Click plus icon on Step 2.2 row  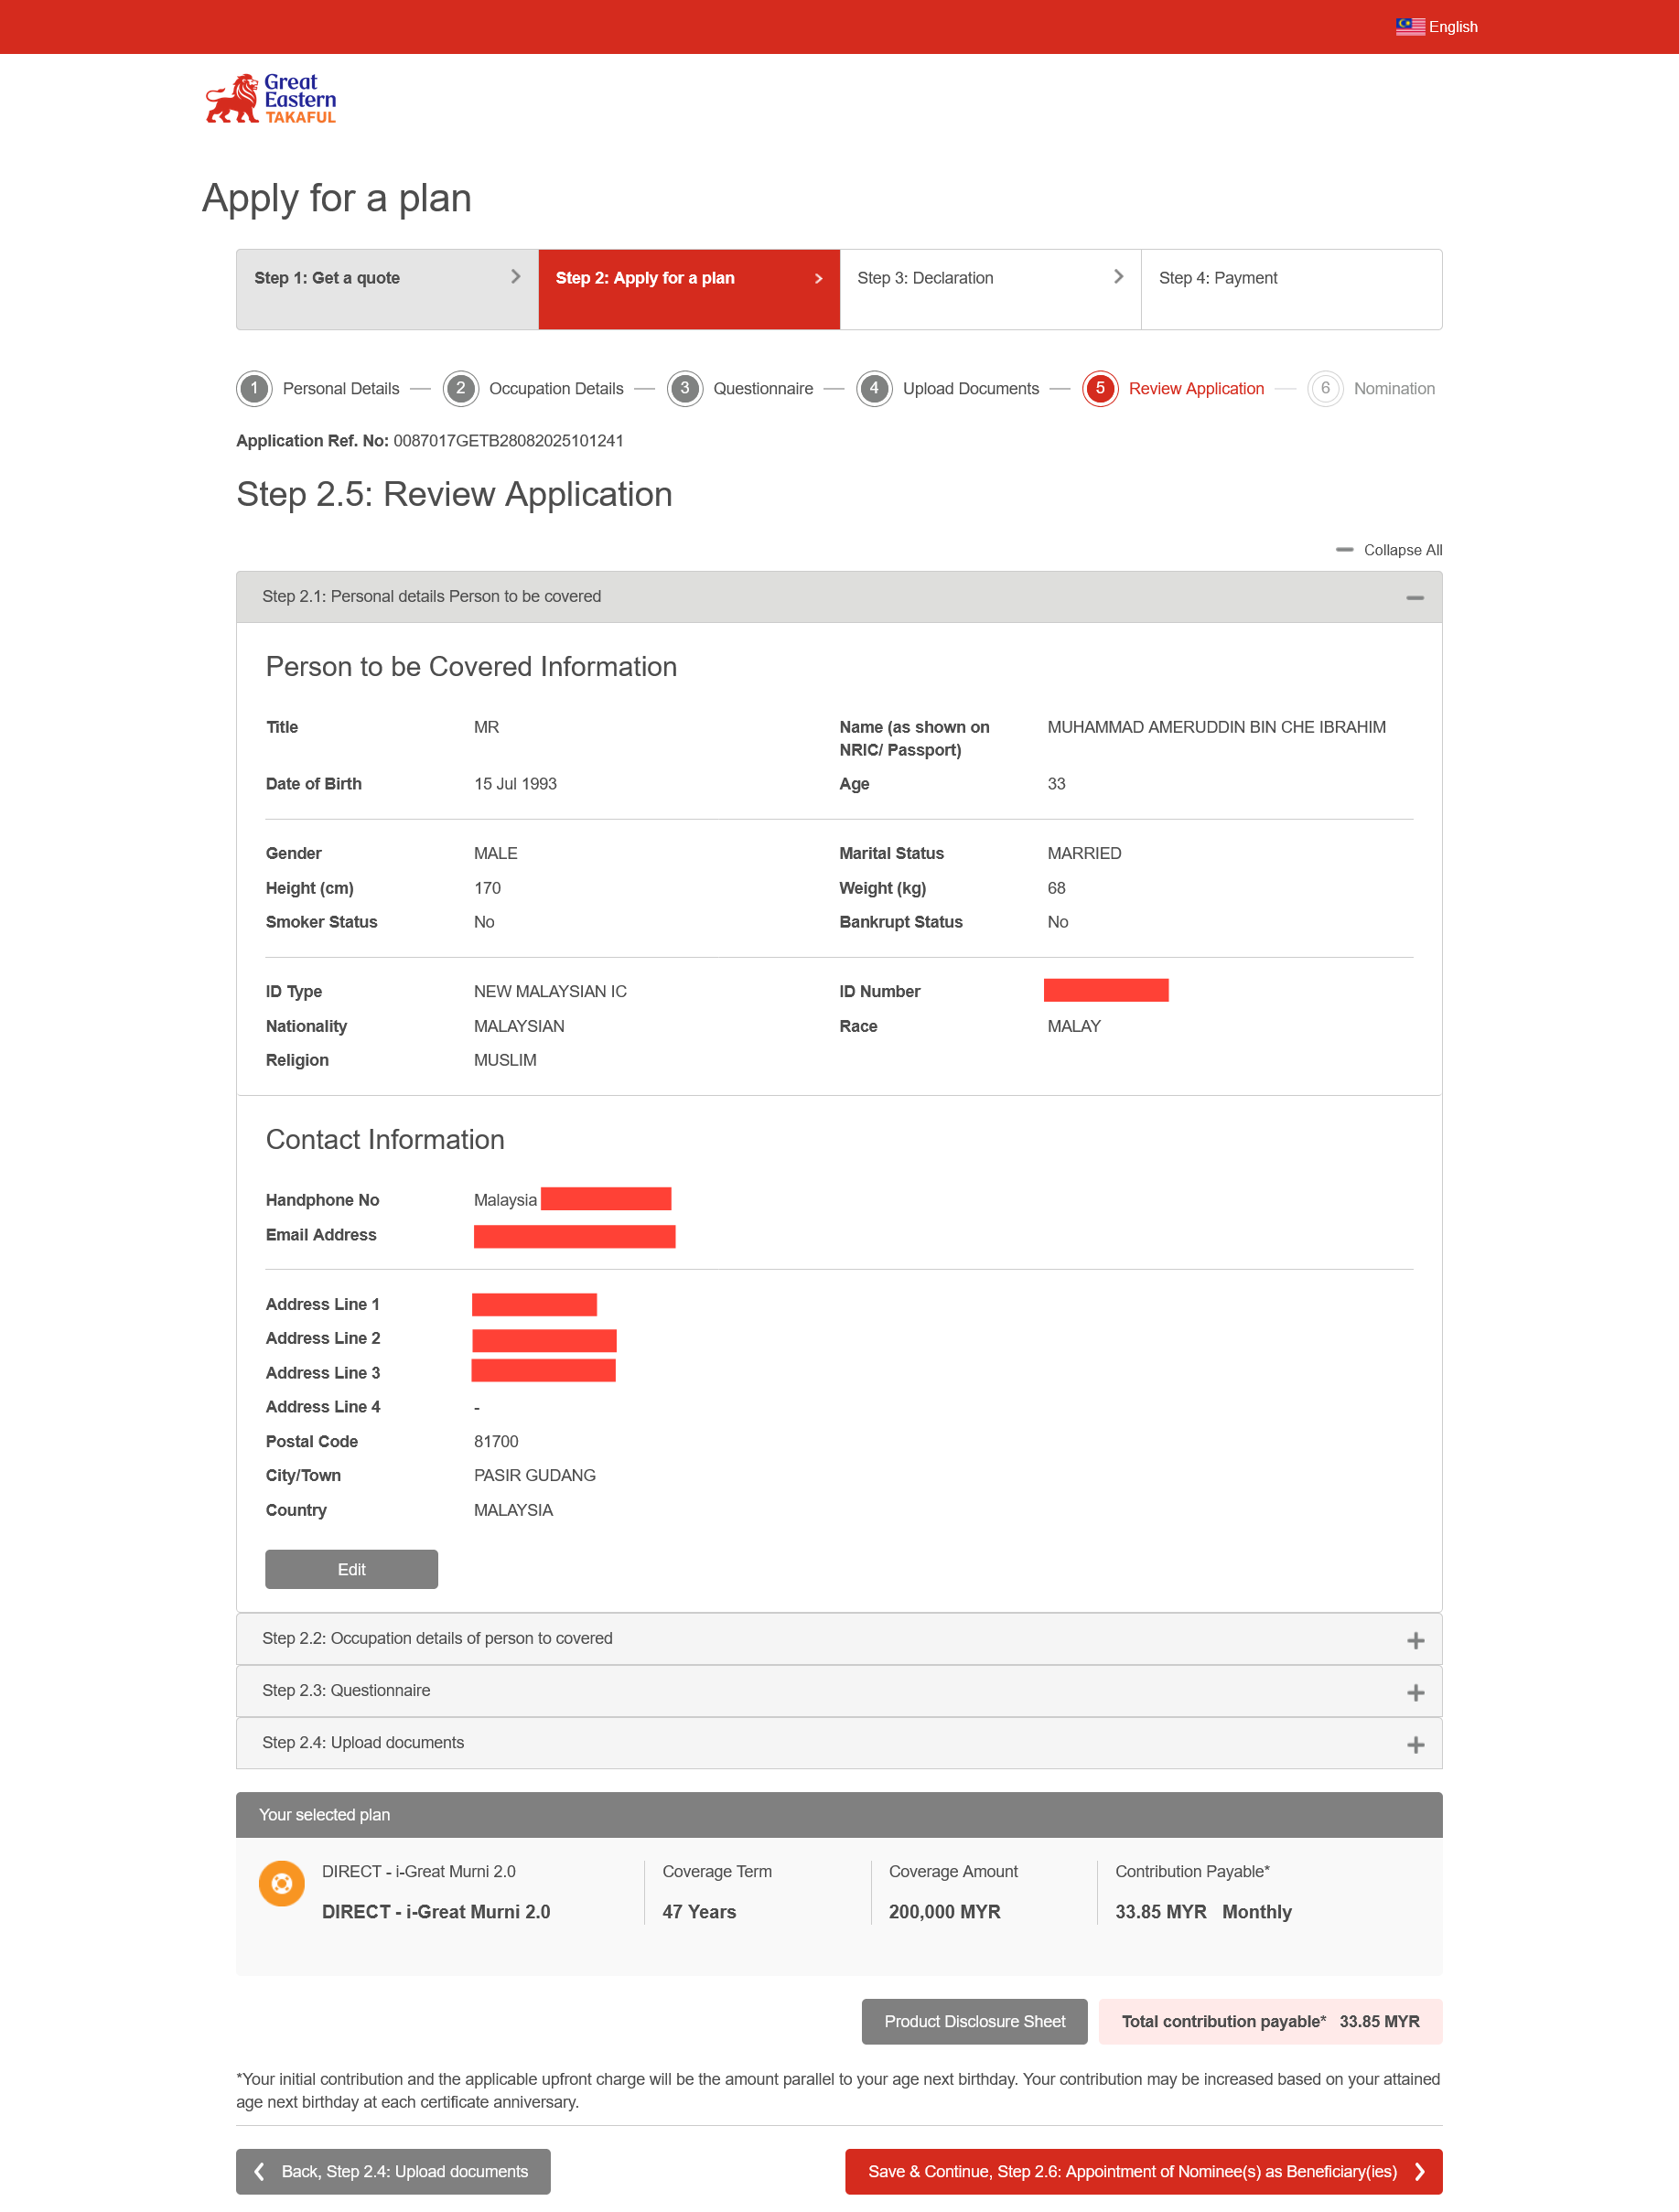[1415, 1641]
